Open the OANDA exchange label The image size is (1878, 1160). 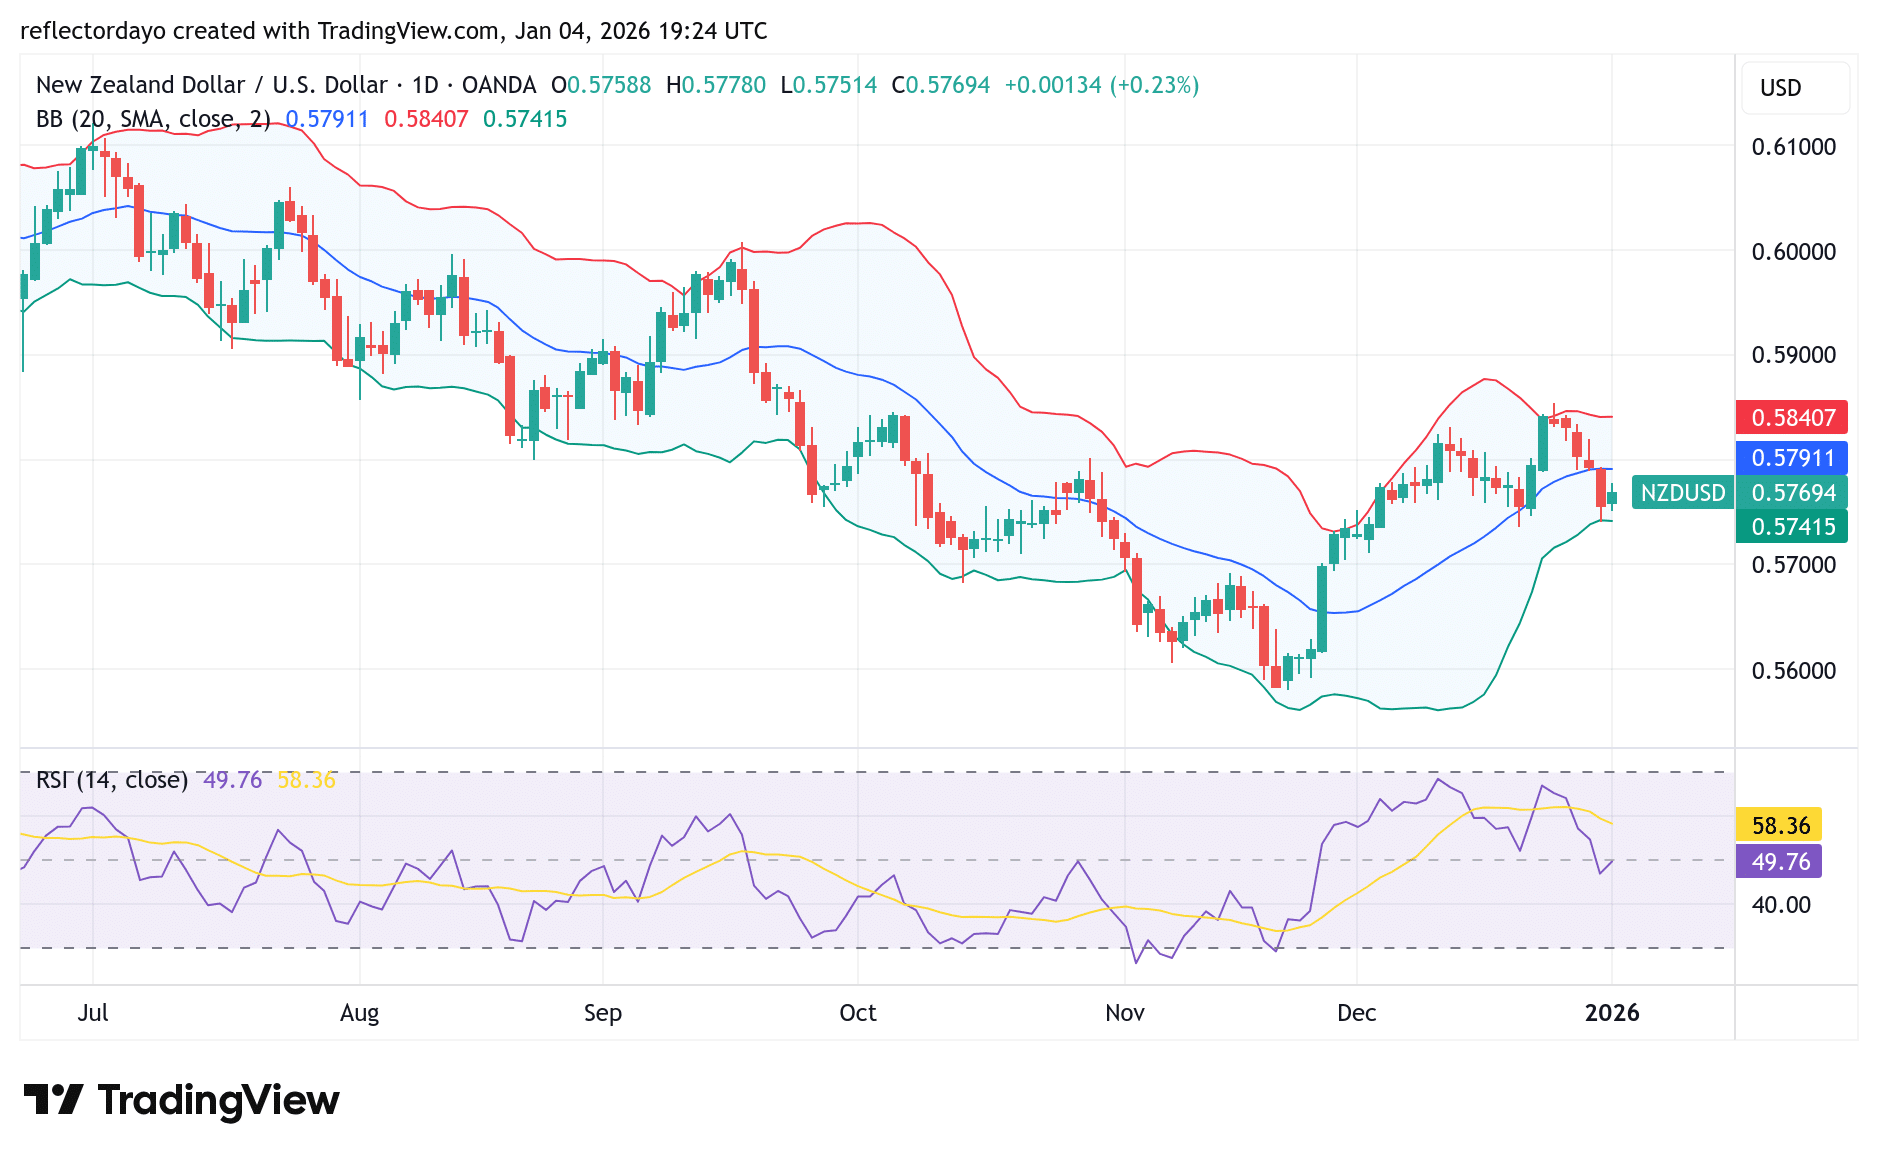(499, 85)
